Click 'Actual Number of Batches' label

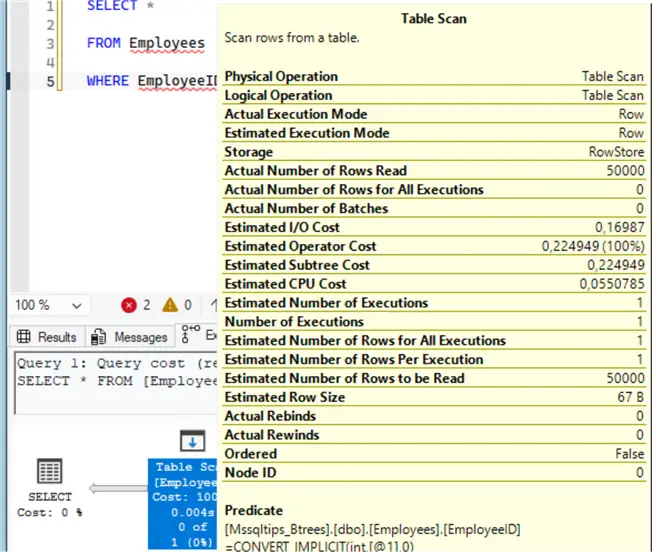pyautogui.click(x=306, y=208)
